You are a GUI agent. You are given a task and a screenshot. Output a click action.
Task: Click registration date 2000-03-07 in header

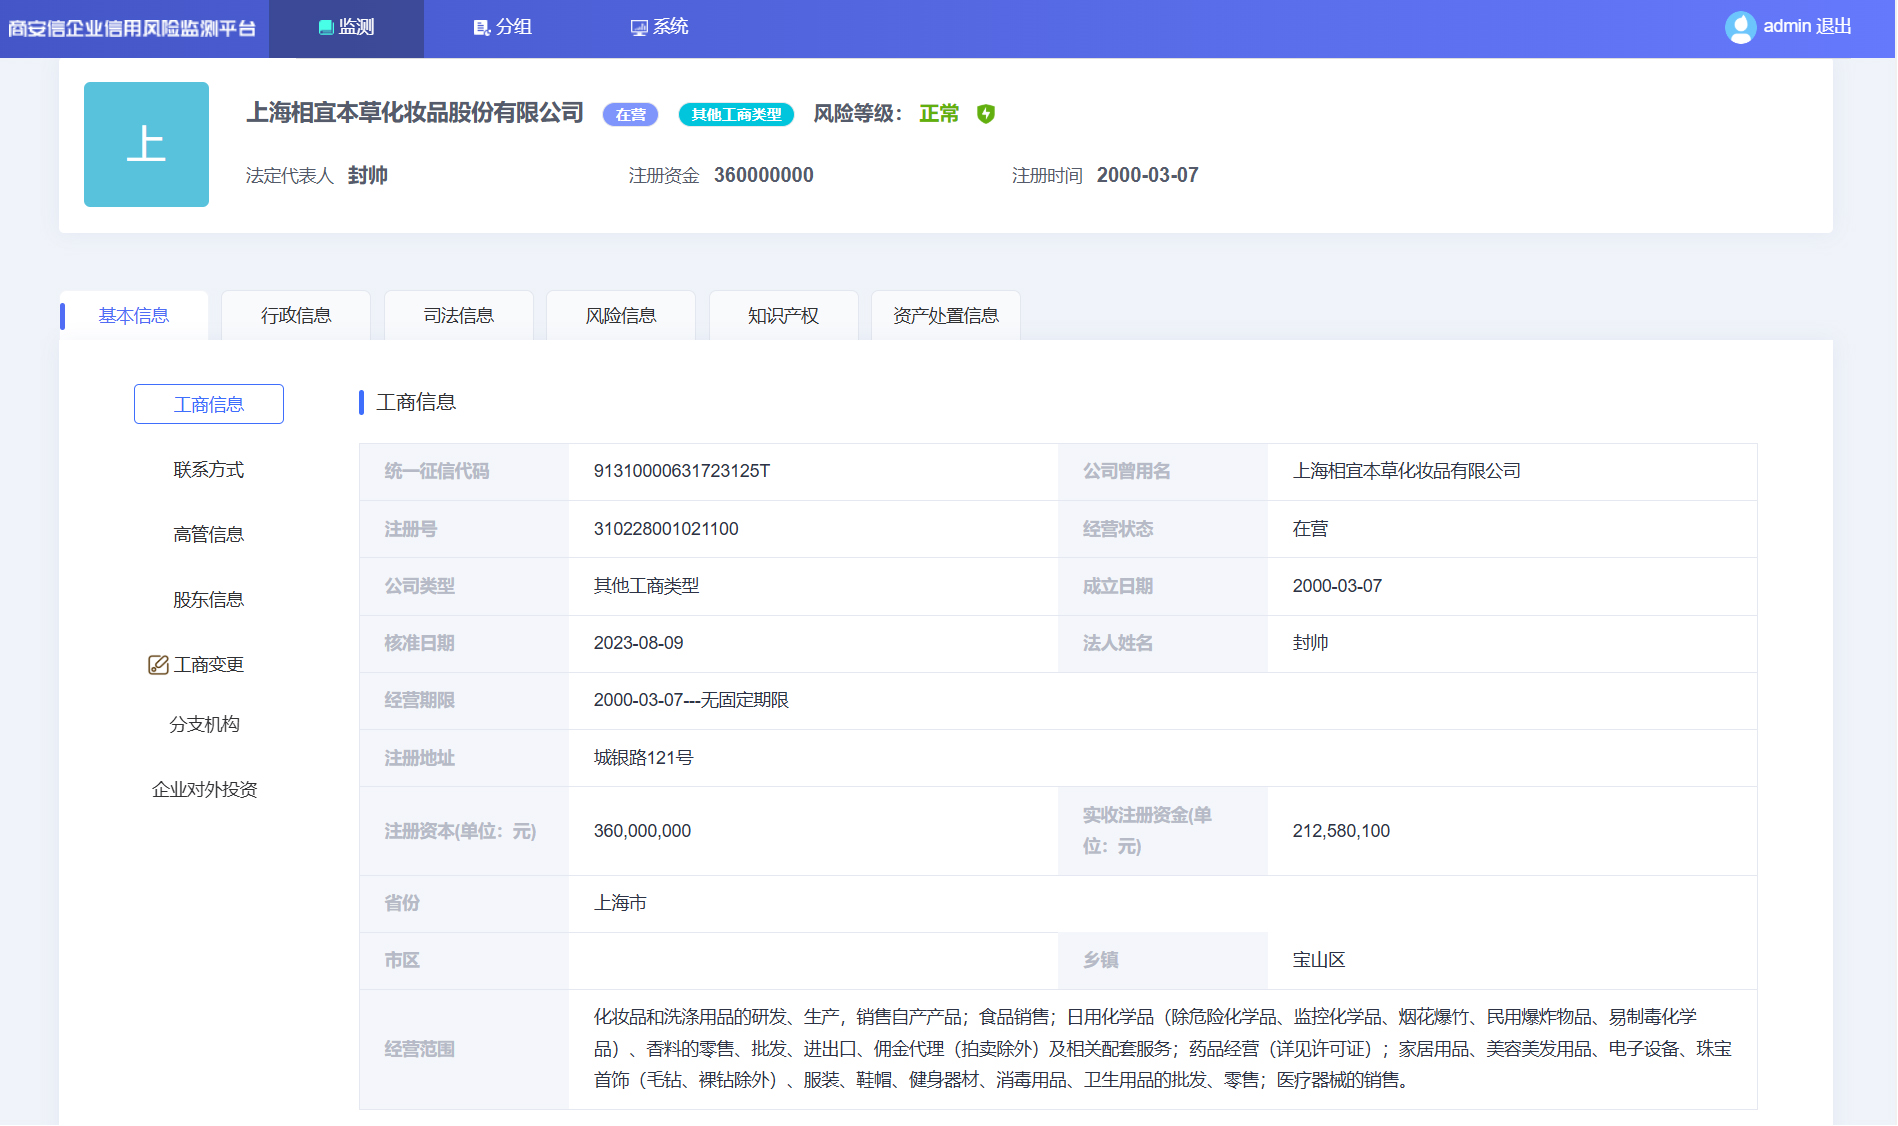[1148, 176]
